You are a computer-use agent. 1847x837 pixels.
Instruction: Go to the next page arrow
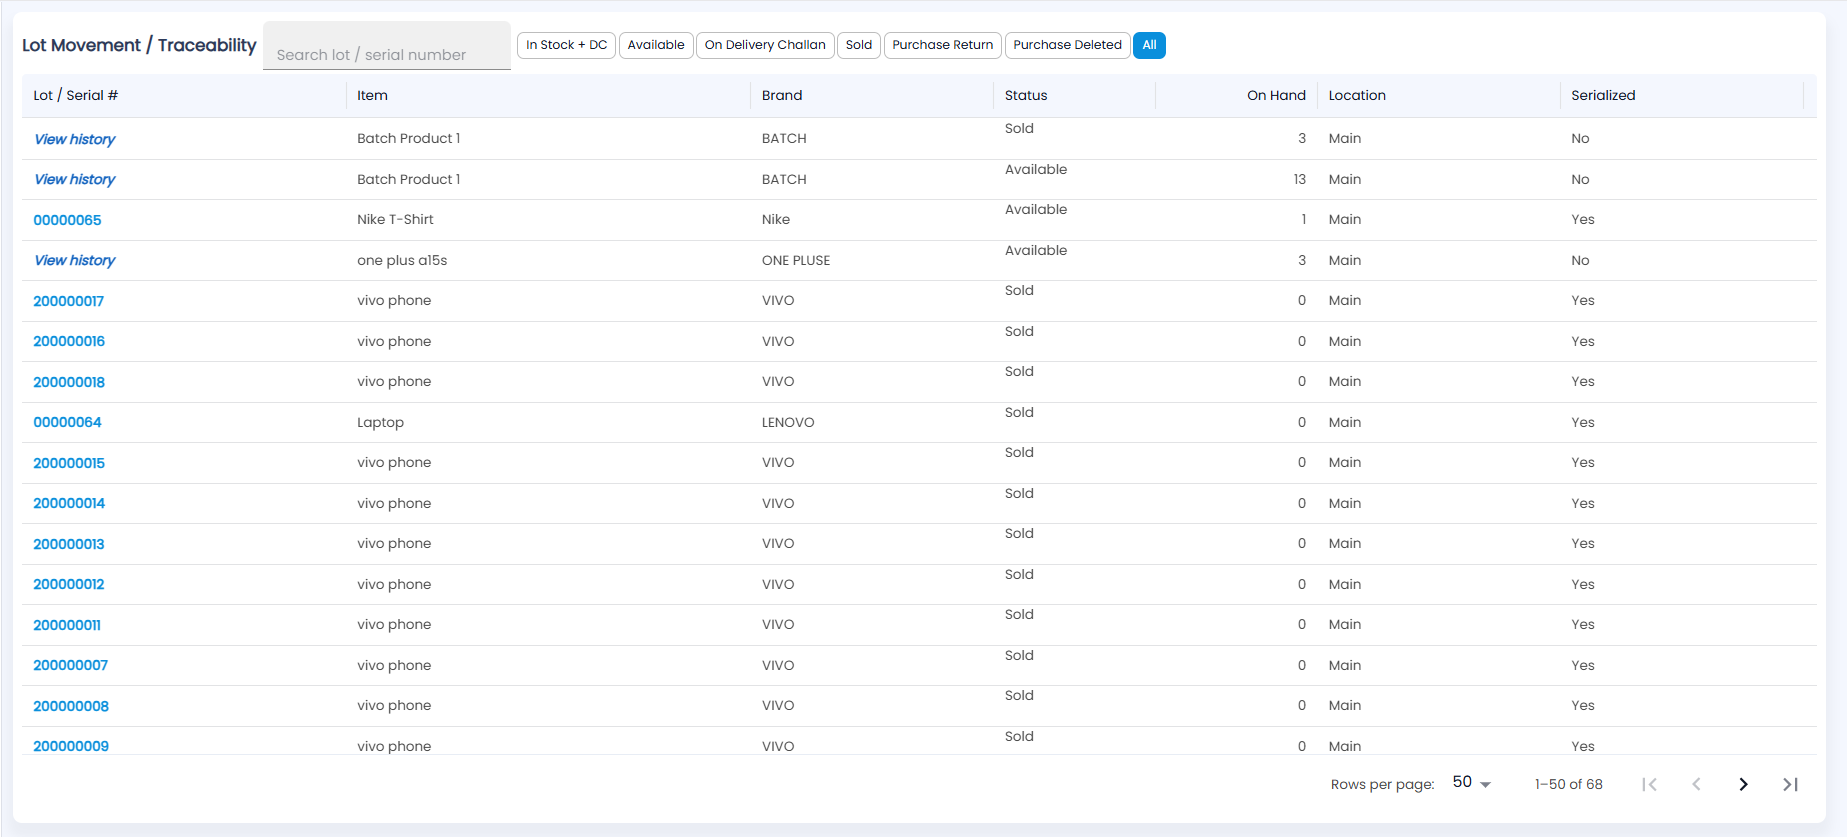(x=1743, y=784)
